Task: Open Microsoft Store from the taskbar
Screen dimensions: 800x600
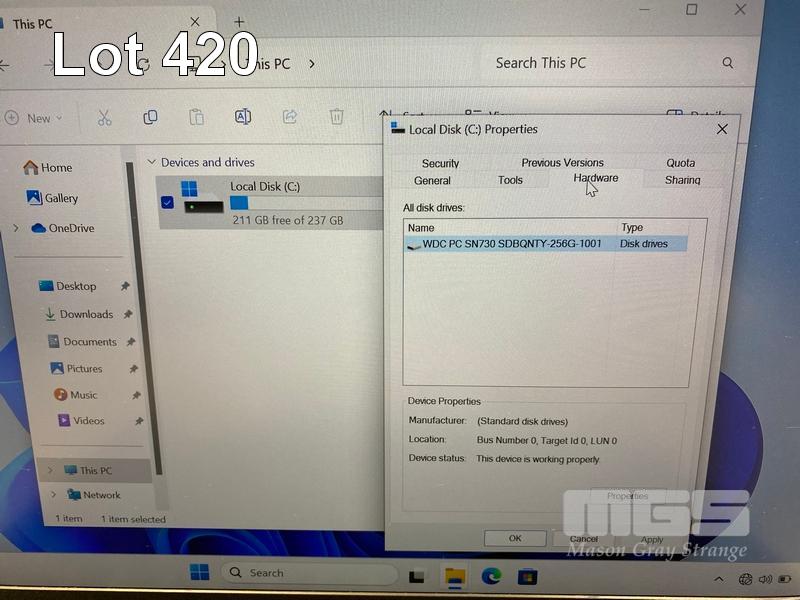Action: (x=527, y=575)
